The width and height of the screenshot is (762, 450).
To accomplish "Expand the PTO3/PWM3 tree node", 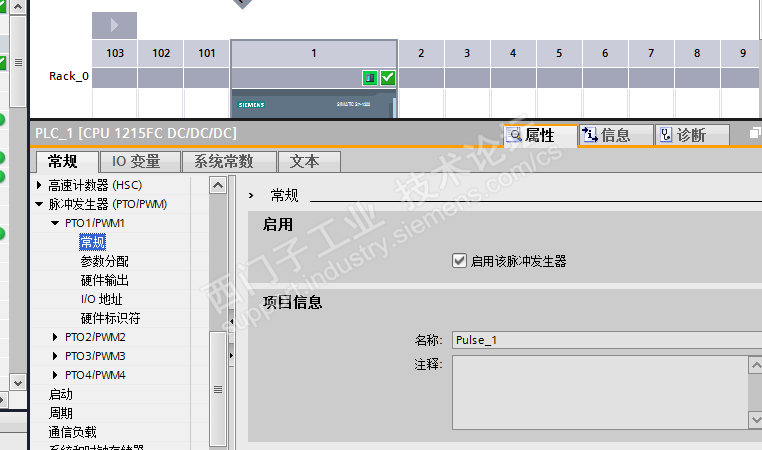I will (55, 356).
